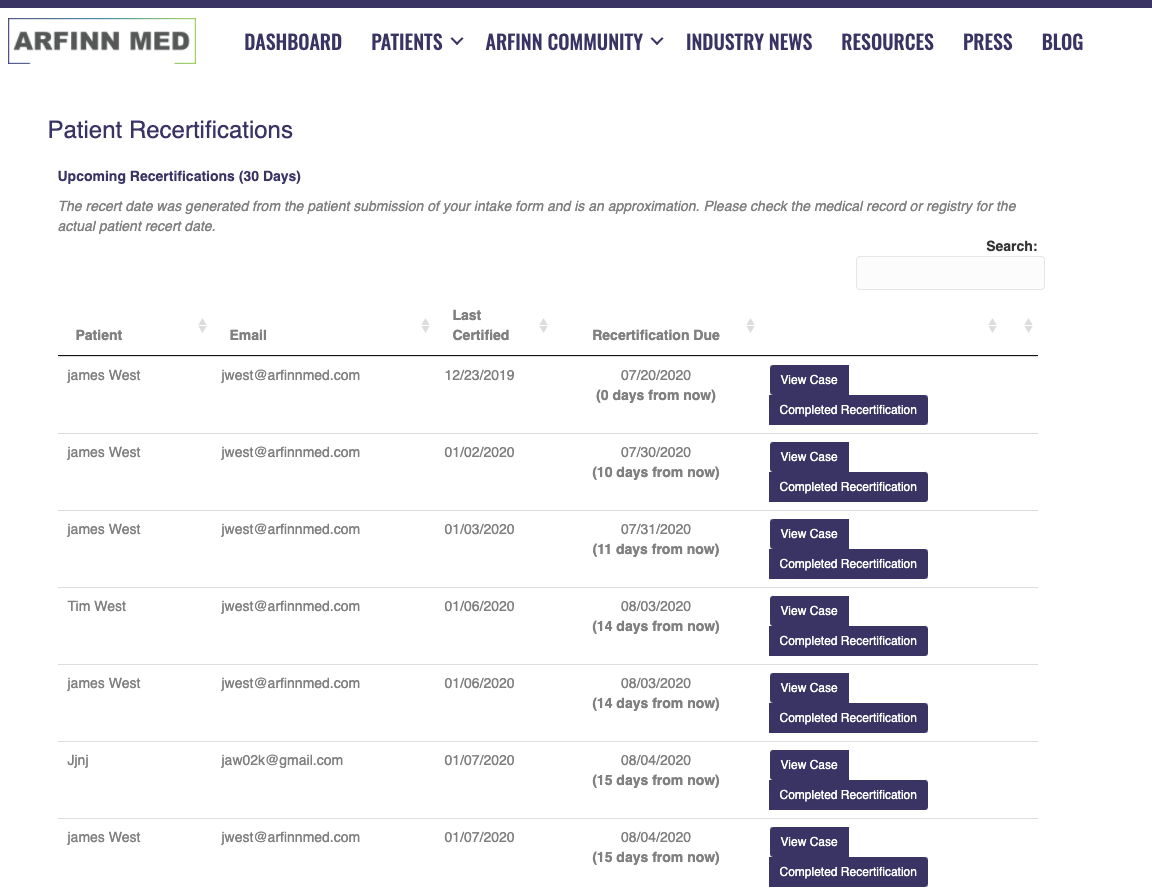
Task: Open the Blog page
Action: [x=1062, y=42]
